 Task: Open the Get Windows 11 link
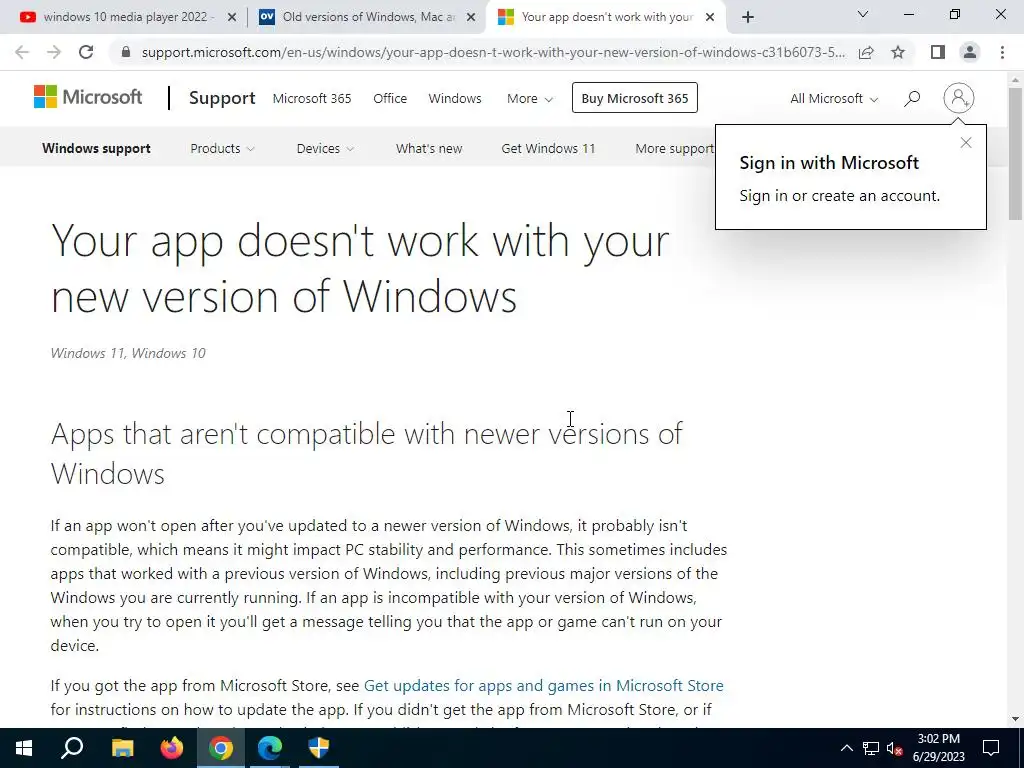[x=549, y=148]
